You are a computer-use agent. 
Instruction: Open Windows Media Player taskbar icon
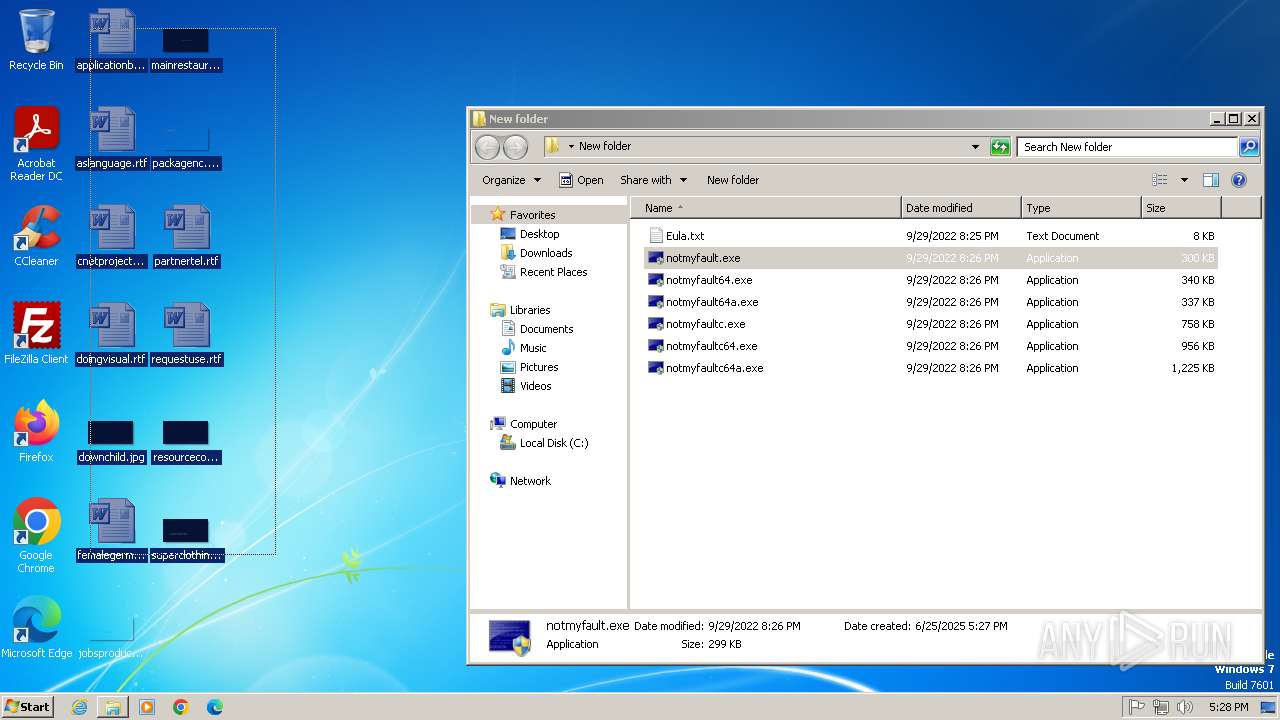[147, 707]
